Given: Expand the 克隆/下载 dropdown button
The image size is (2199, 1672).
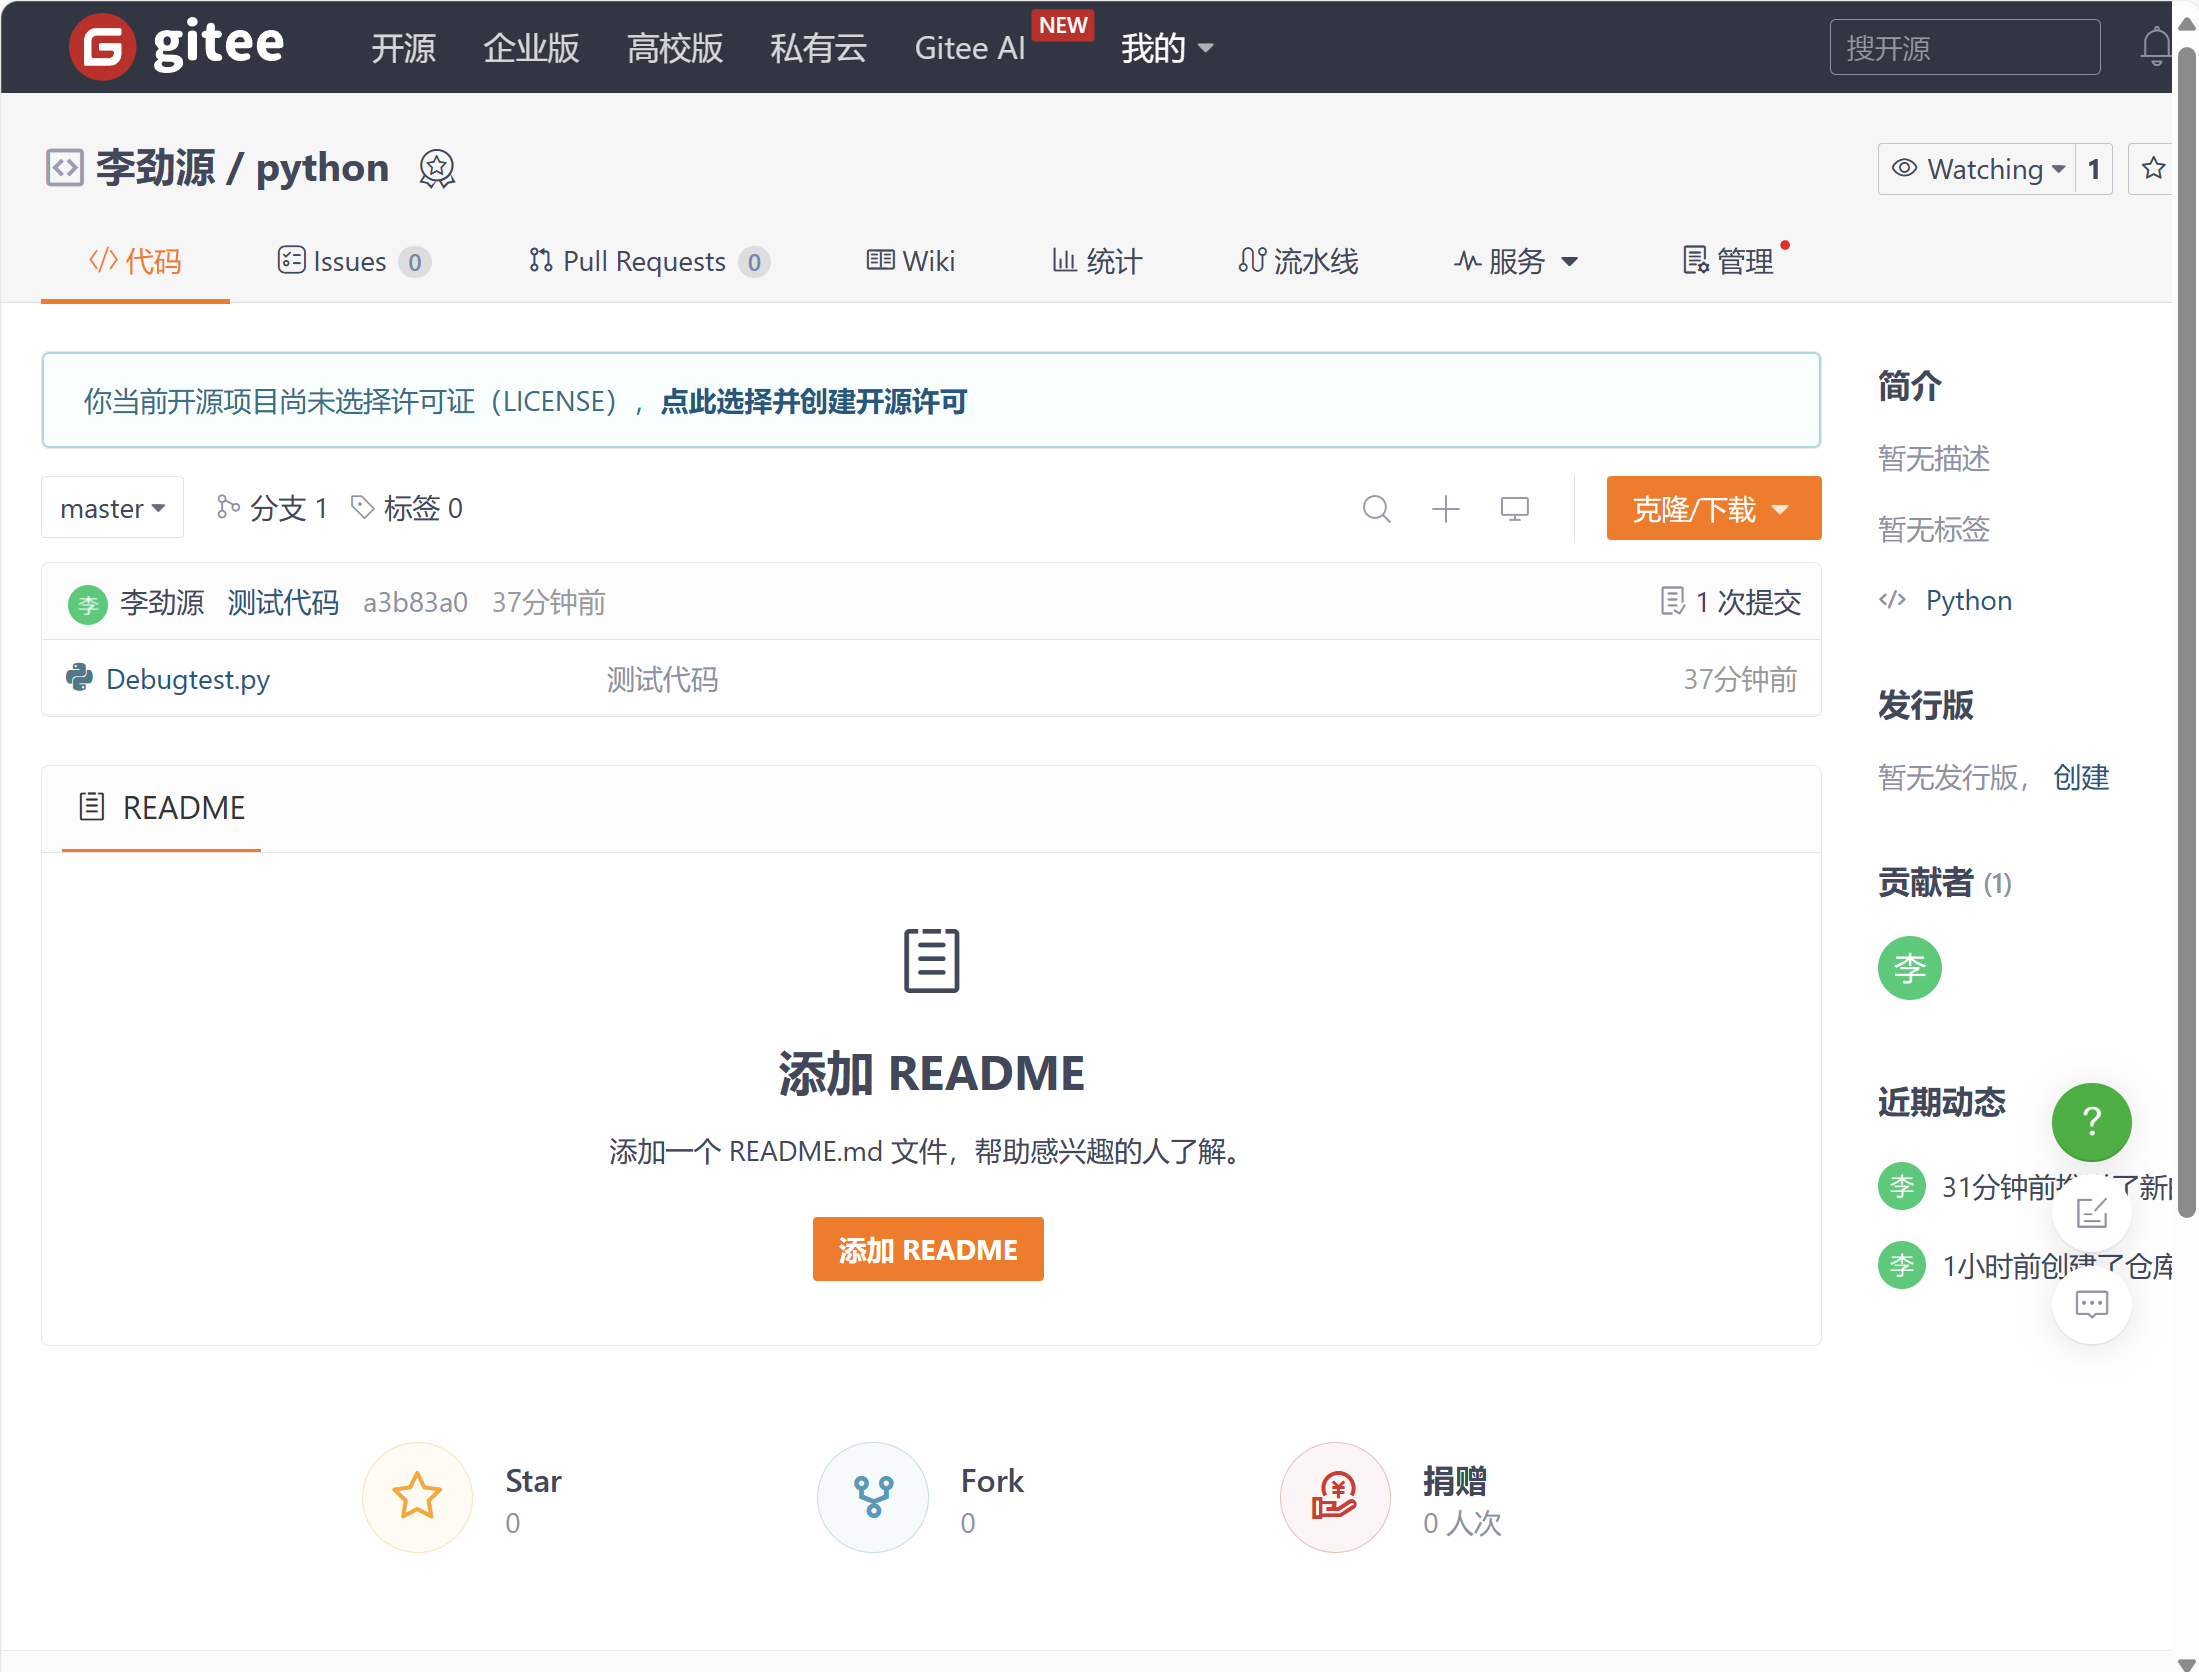Looking at the screenshot, I should 1713,509.
